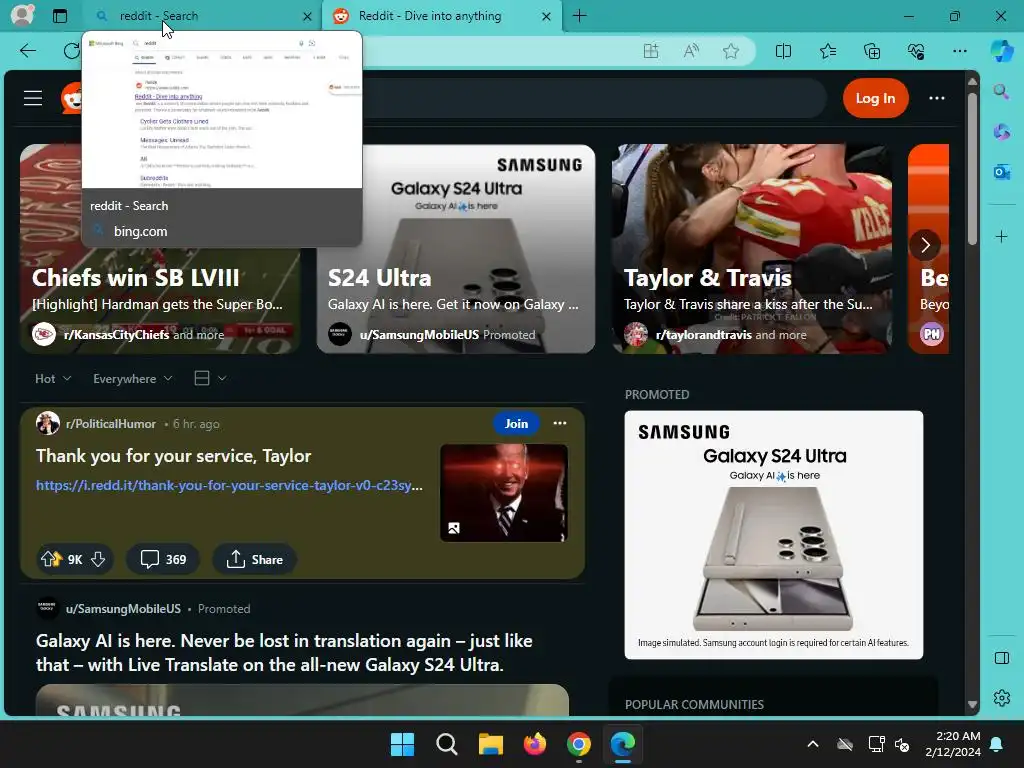Visit r/KansasCityChiefs community link
The height and width of the screenshot is (768, 1024).
[116, 334]
